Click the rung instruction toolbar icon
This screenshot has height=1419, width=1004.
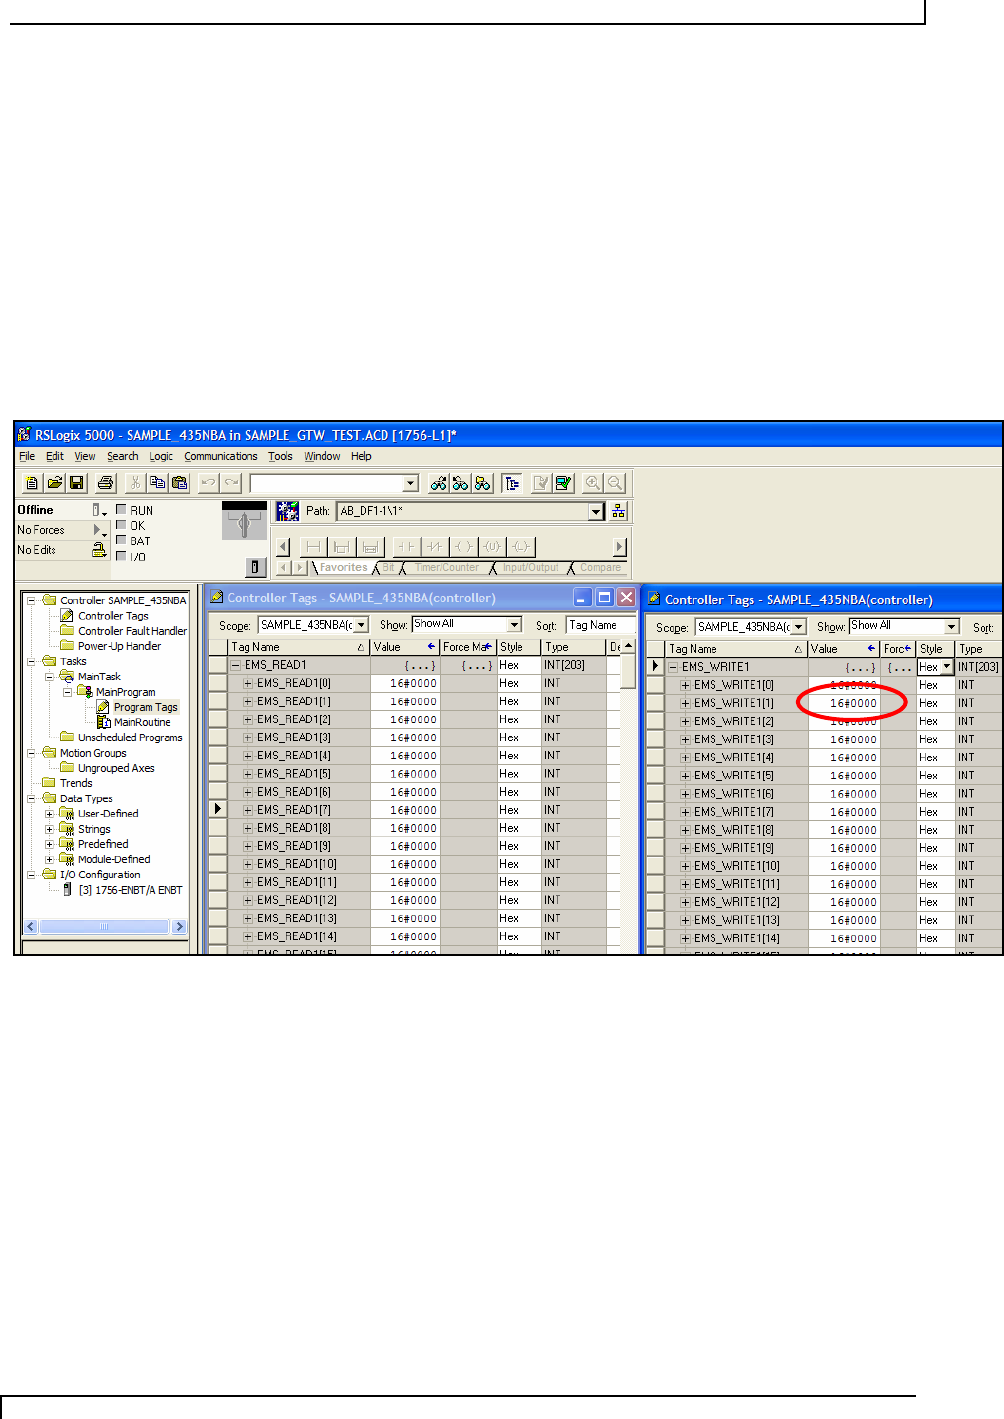313,546
